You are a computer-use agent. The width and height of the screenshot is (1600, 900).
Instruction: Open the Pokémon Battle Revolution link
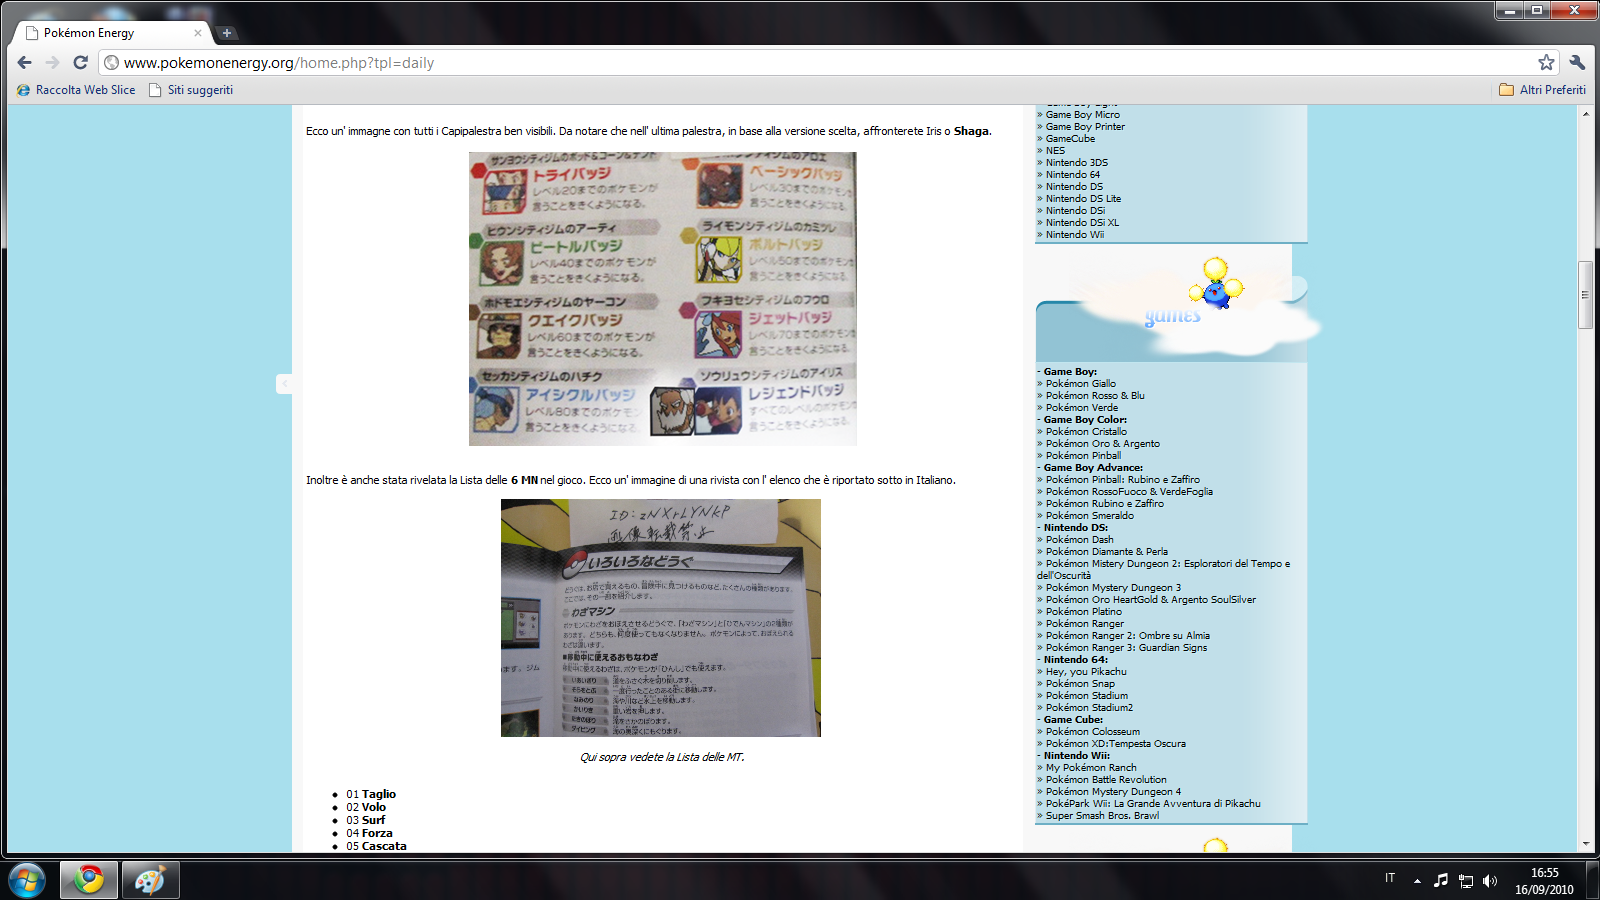point(1106,780)
